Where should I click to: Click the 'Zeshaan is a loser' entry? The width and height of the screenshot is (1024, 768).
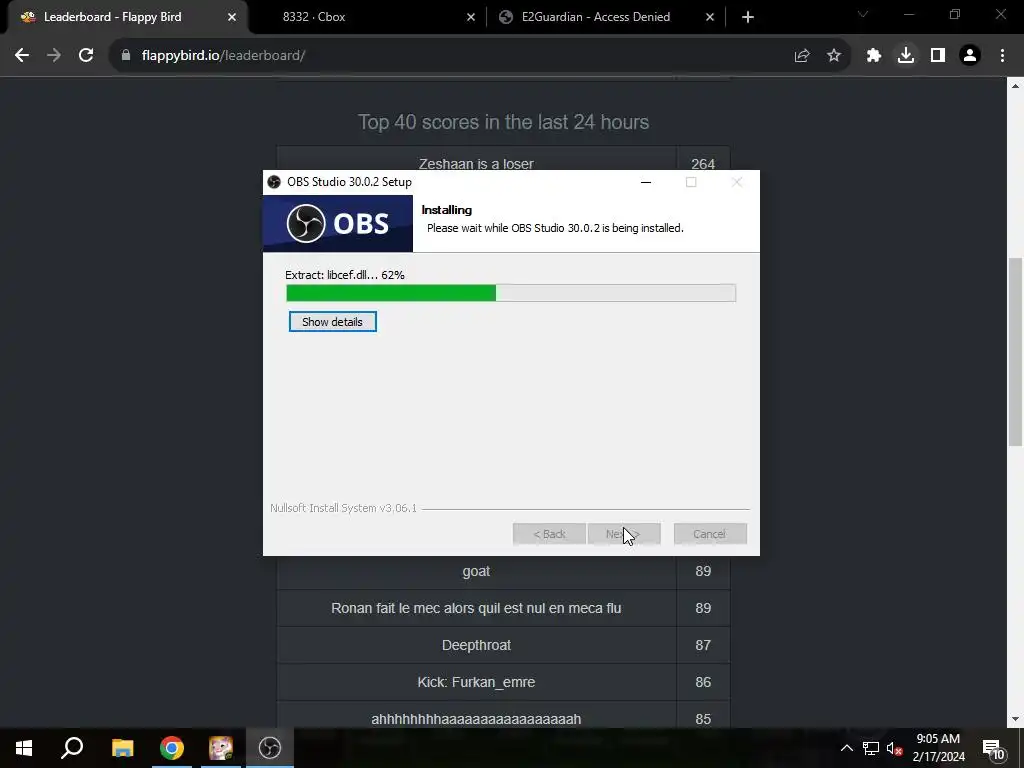tap(476, 163)
